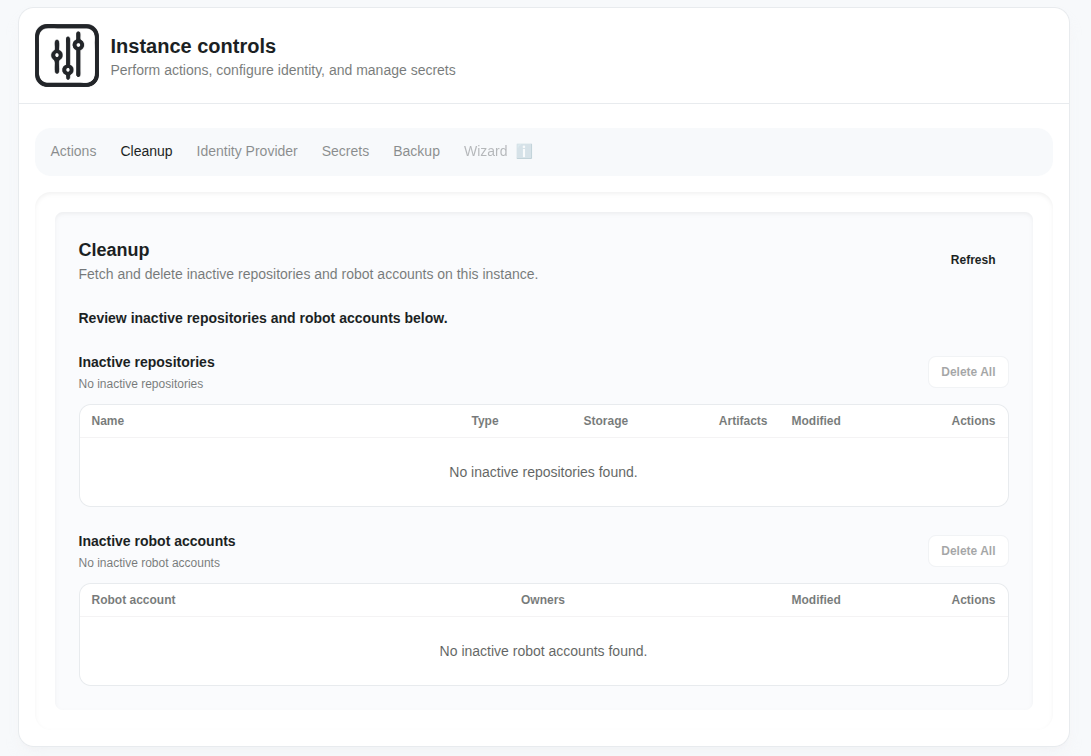Go to the Secrets tab
The width and height of the screenshot is (1091, 756).
click(345, 152)
